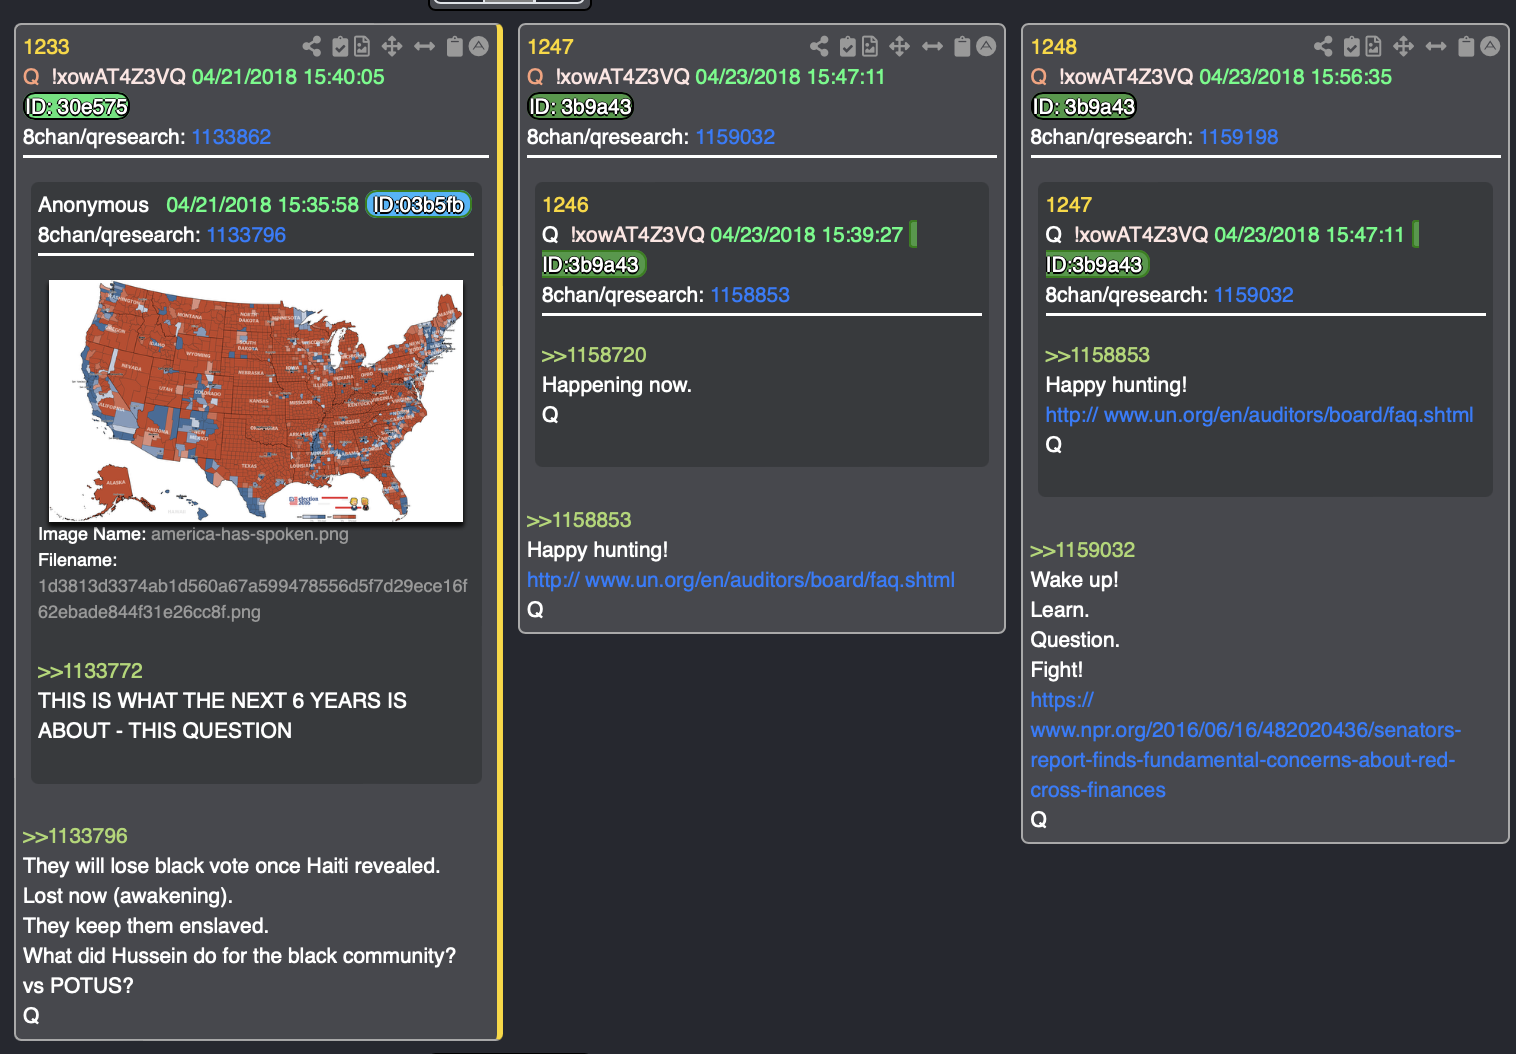The image size is (1516, 1054).
Task: Follow reply reference >>1158720
Action: click(x=594, y=355)
